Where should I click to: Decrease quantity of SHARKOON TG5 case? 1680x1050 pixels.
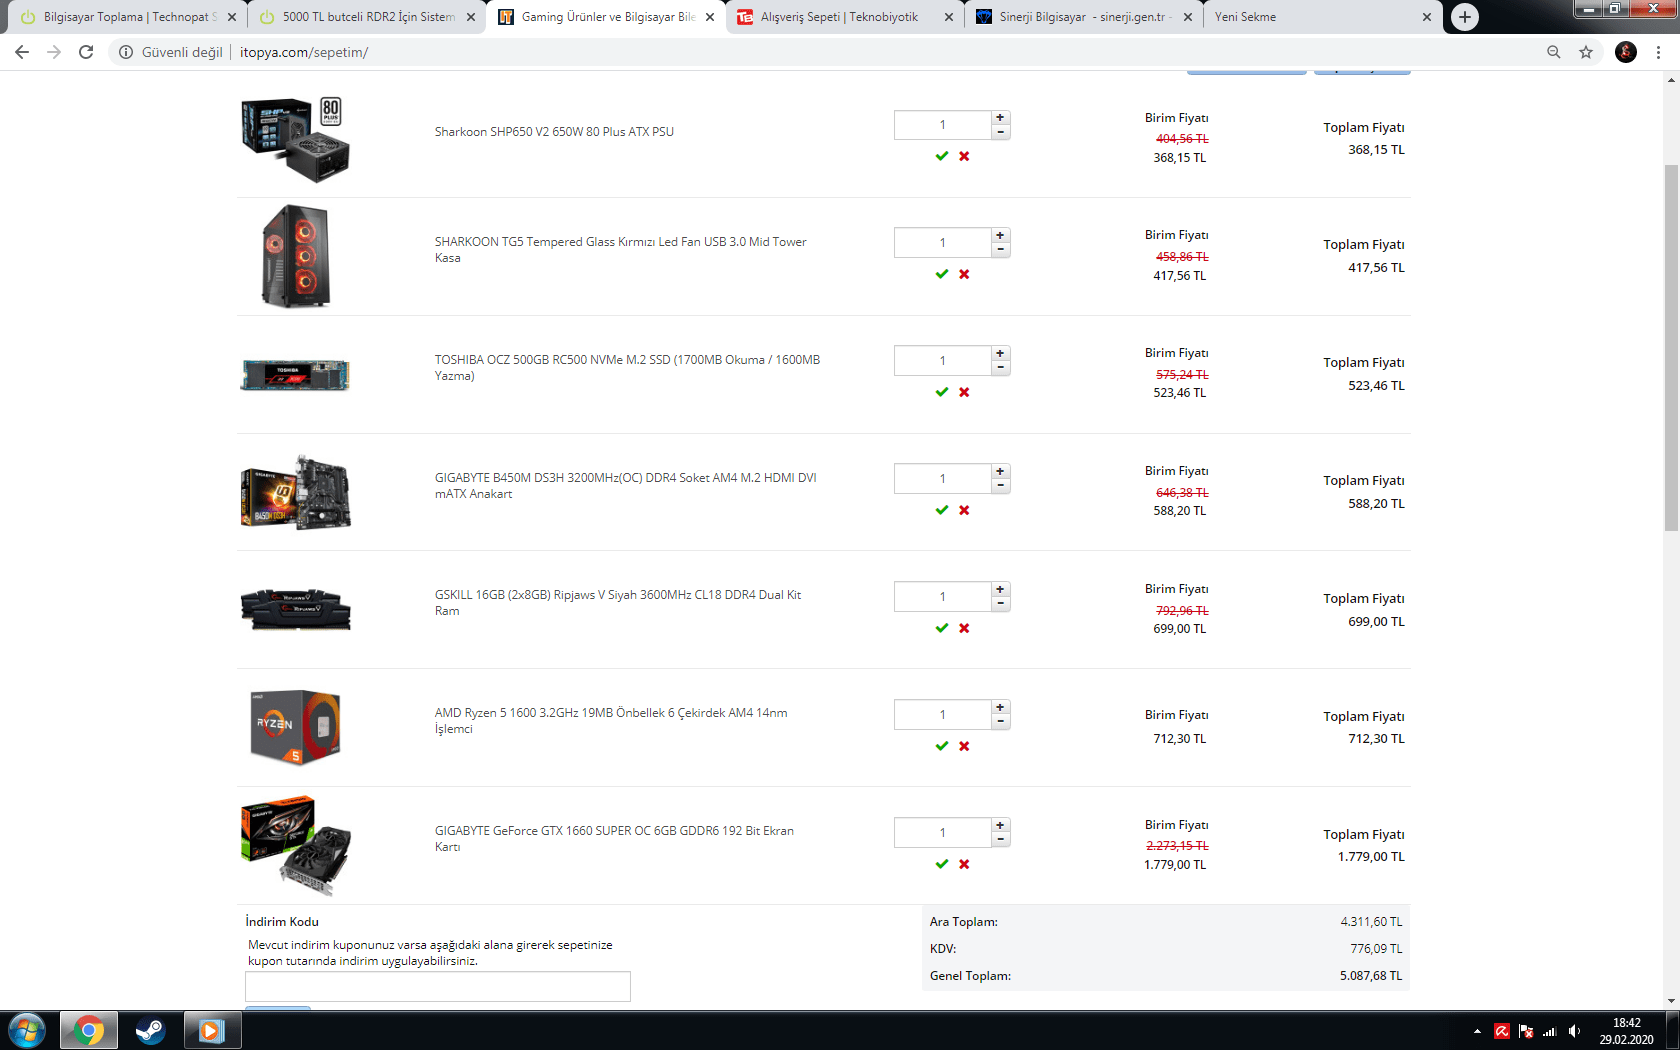[x=1000, y=250]
